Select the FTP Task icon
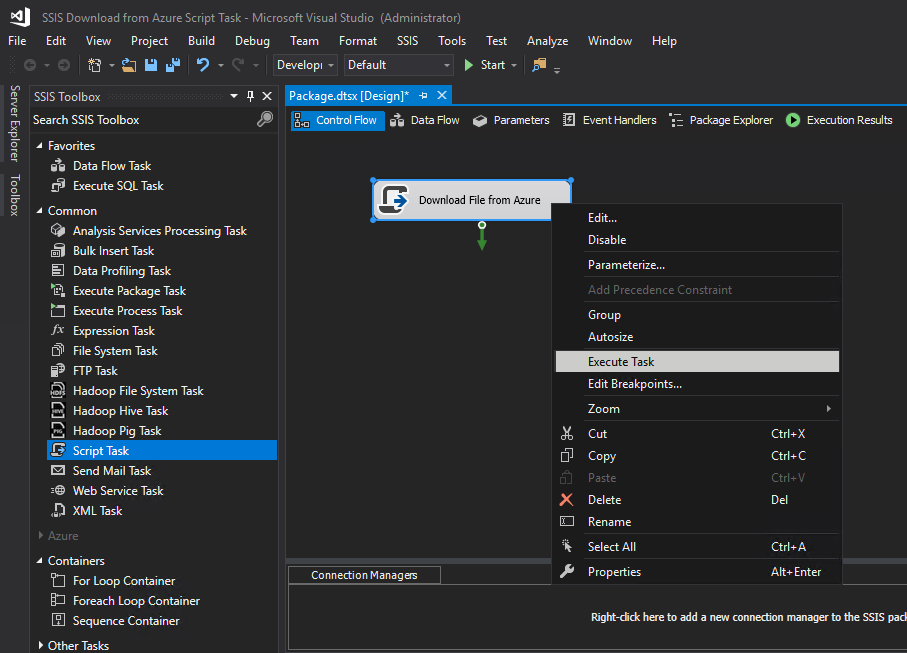 tap(58, 371)
